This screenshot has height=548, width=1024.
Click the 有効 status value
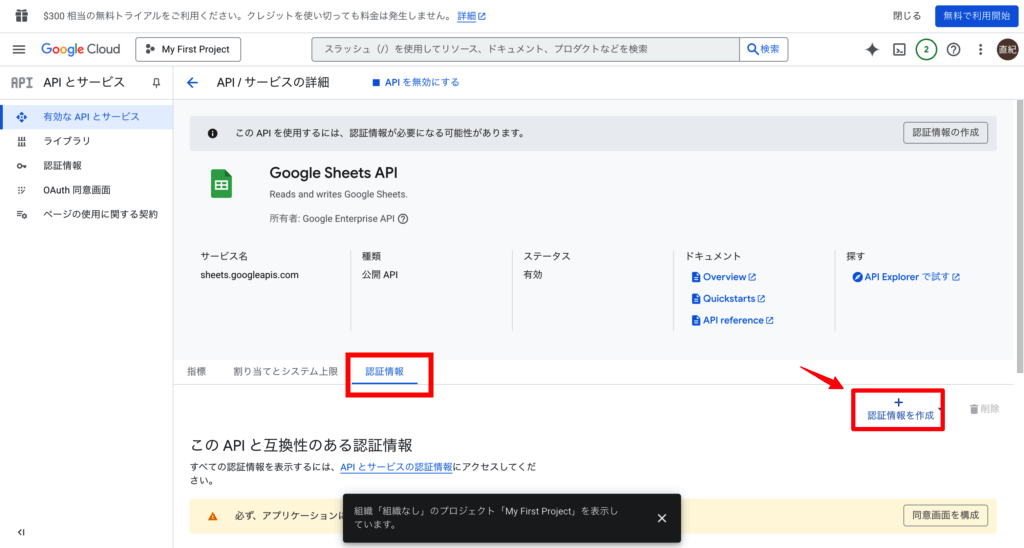click(x=532, y=275)
